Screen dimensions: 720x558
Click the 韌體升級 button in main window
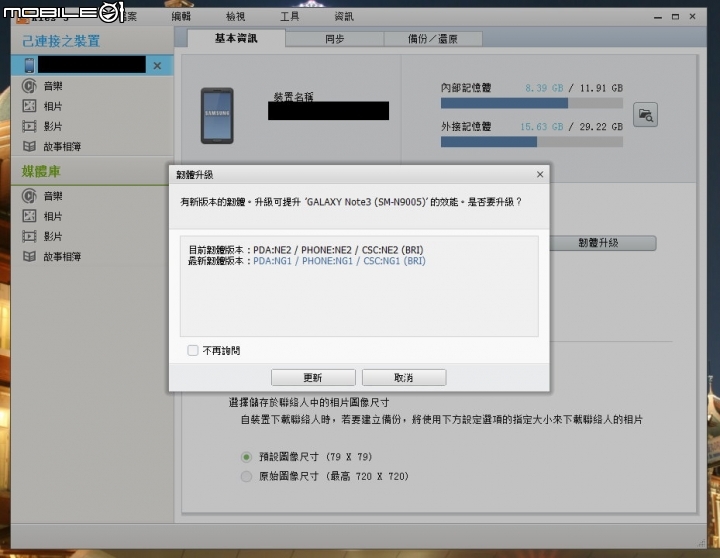pos(602,243)
